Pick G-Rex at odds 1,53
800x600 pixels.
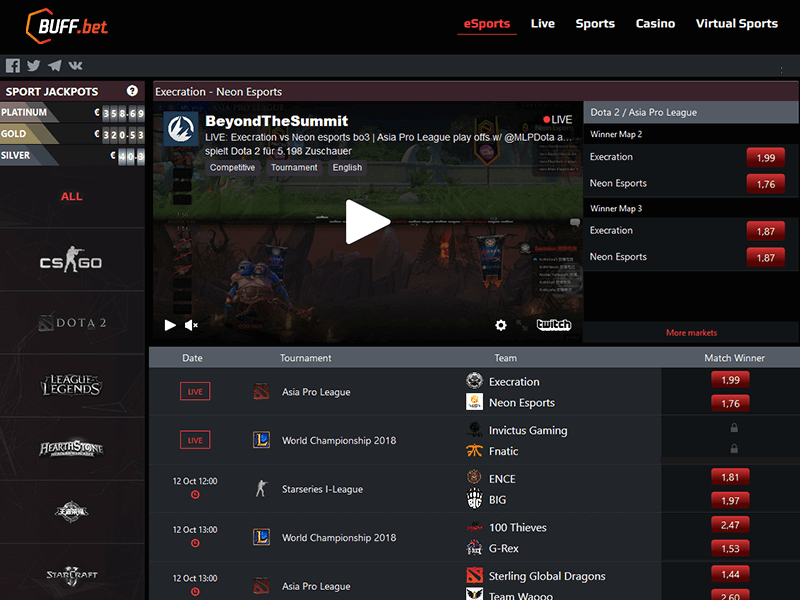pyautogui.click(x=730, y=548)
